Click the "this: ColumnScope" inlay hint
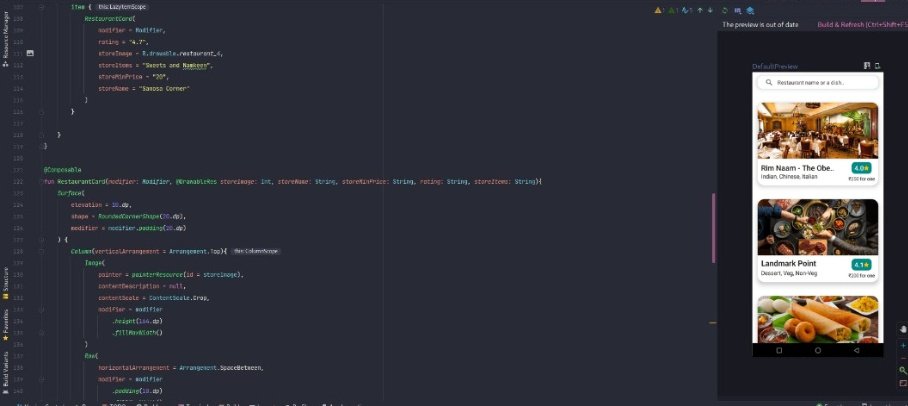The height and width of the screenshot is (406, 908). click(256, 251)
